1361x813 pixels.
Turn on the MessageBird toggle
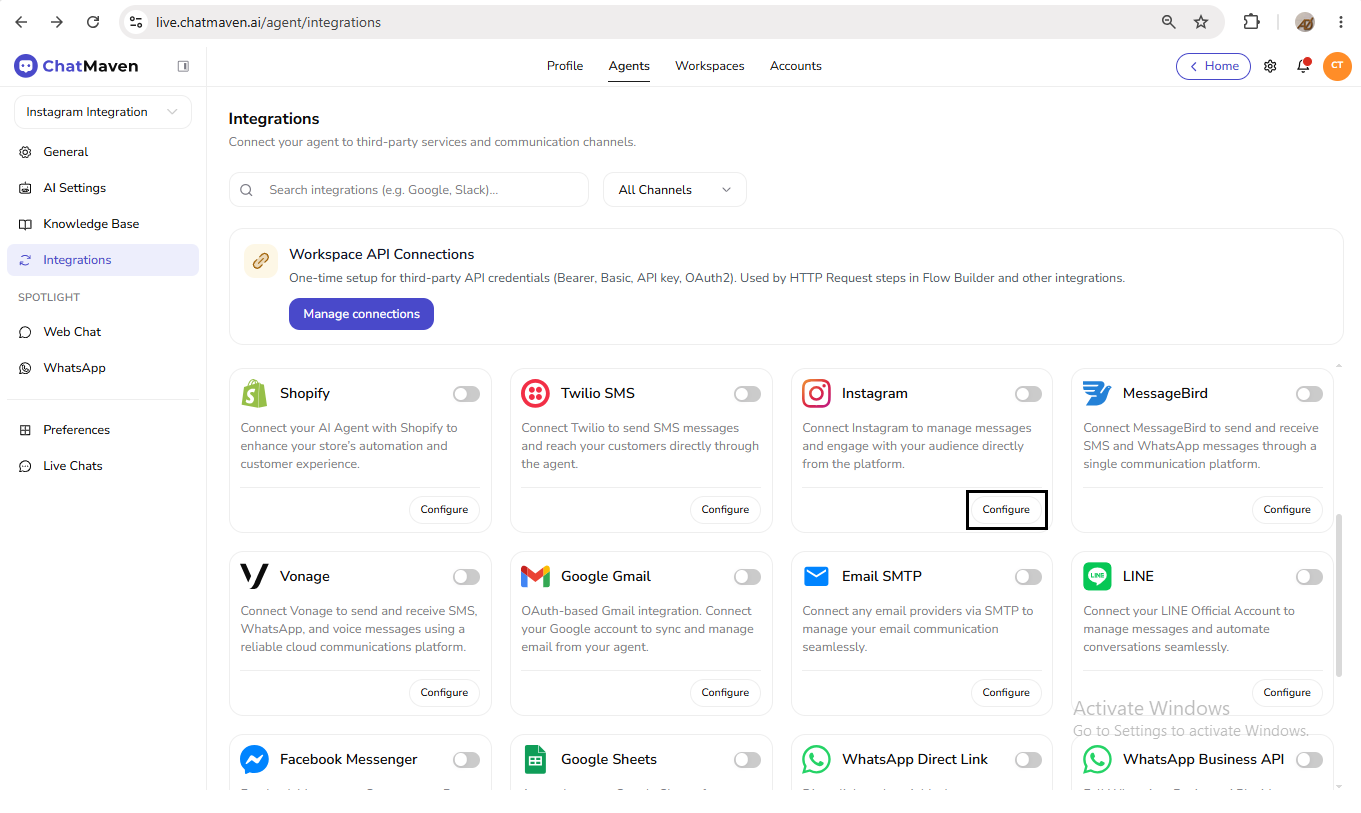click(x=1309, y=394)
